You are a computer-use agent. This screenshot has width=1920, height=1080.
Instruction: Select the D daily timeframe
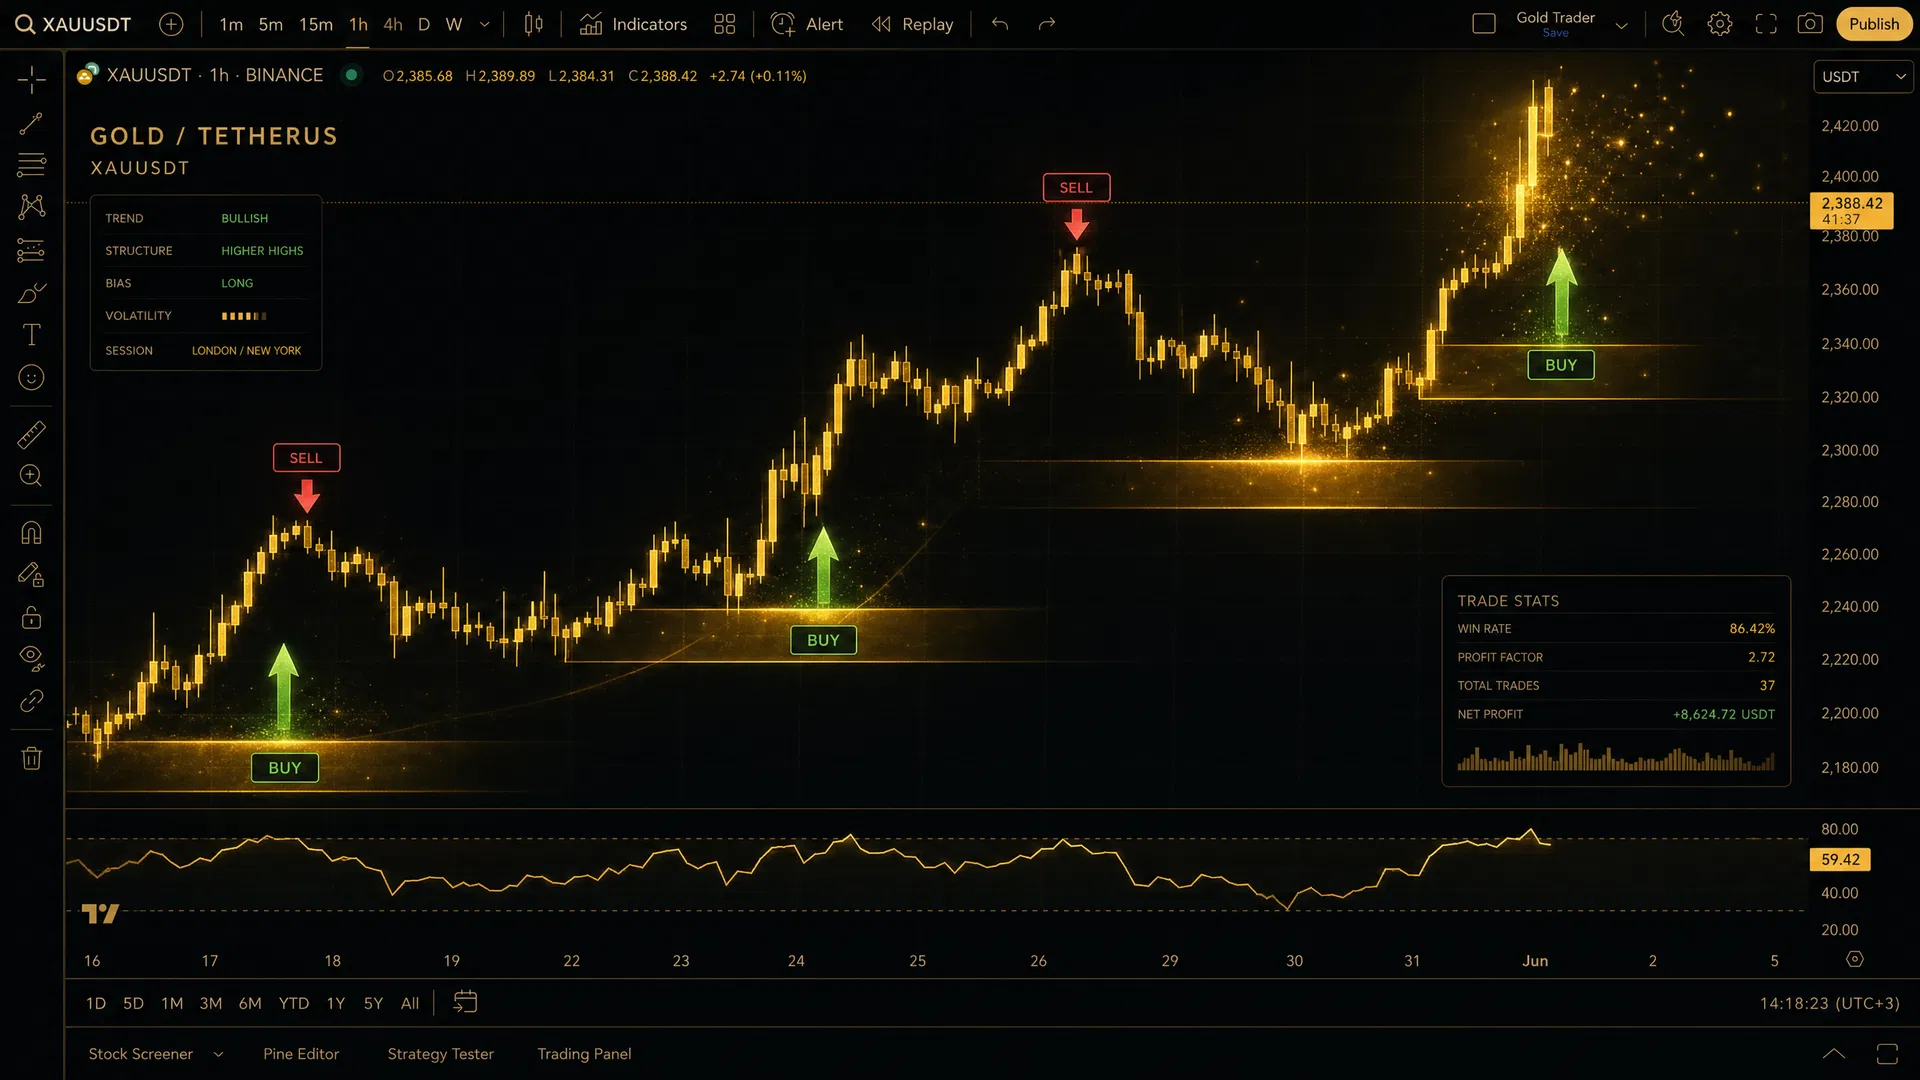tap(424, 24)
